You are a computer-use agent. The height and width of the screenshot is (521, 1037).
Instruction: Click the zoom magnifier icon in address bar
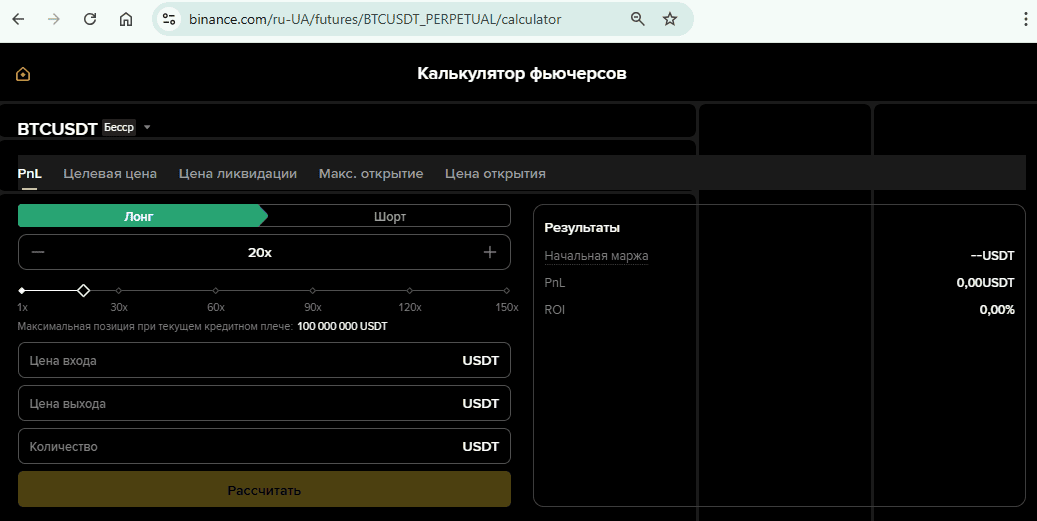tap(638, 19)
